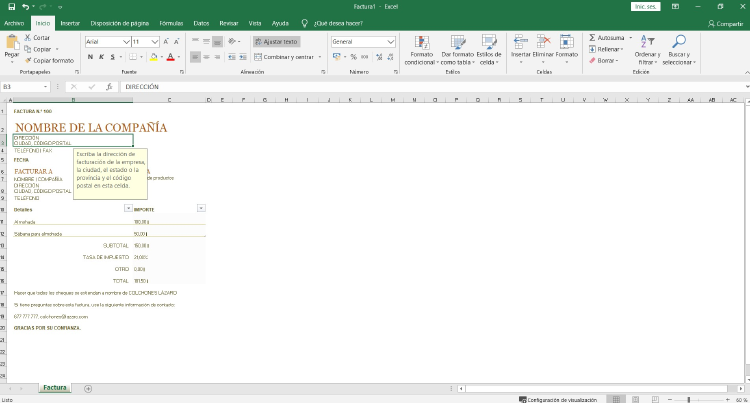Click the Eliminar cells icon
The height and width of the screenshot is (403, 750).
point(543,43)
